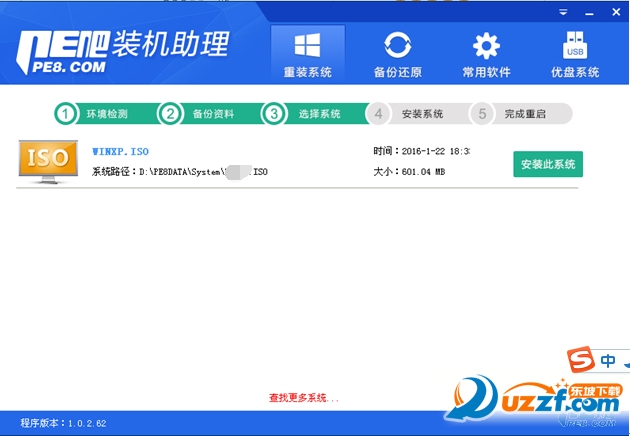Viewport: 630px width, 436px height.
Task: Click the 程序版本 1.0.2.62 text
Action: click(63, 423)
